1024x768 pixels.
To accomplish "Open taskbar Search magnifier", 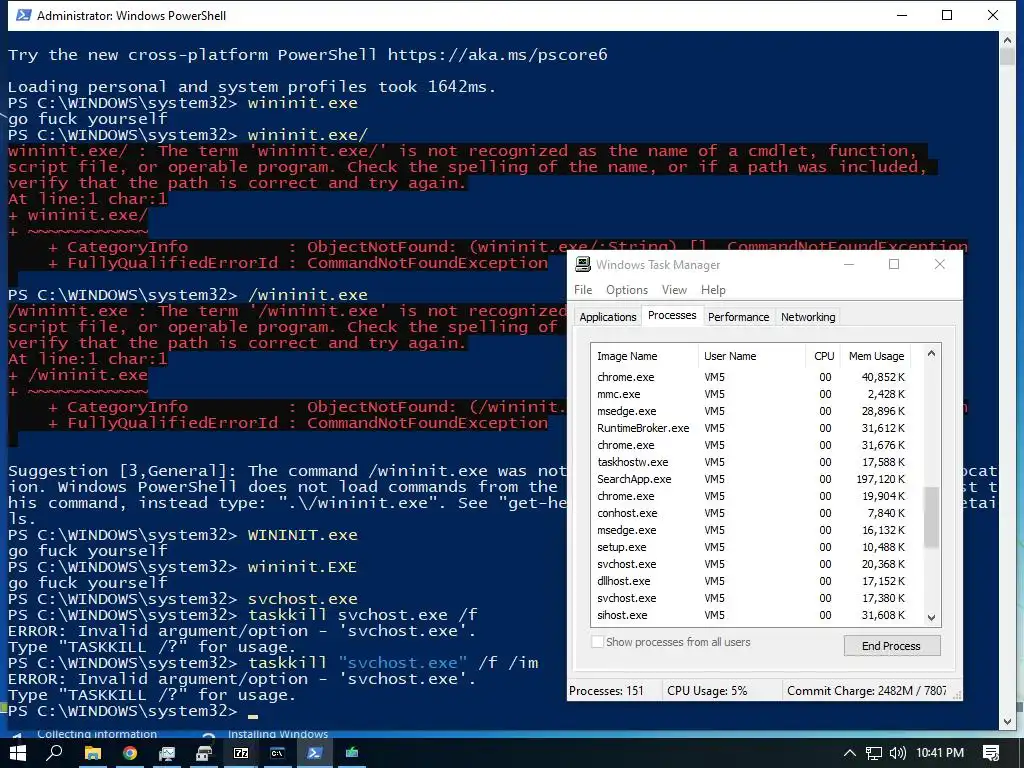I will 54,753.
